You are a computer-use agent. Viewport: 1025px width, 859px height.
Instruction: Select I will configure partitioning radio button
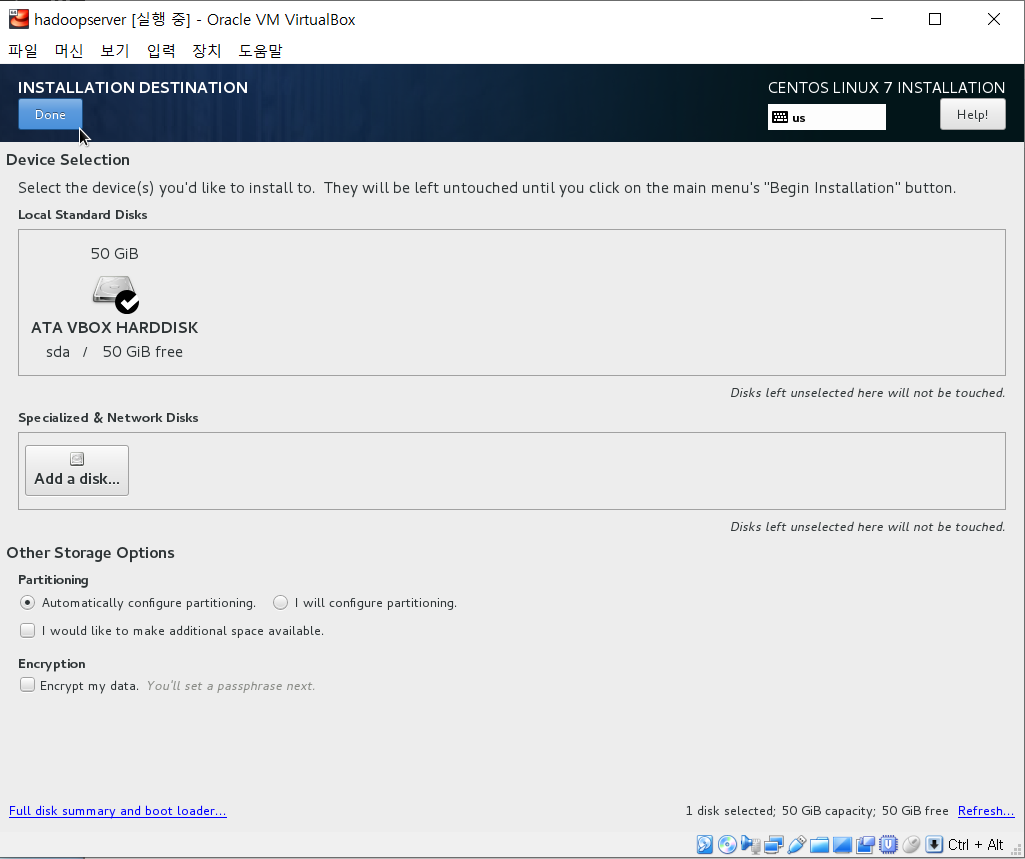[280, 603]
